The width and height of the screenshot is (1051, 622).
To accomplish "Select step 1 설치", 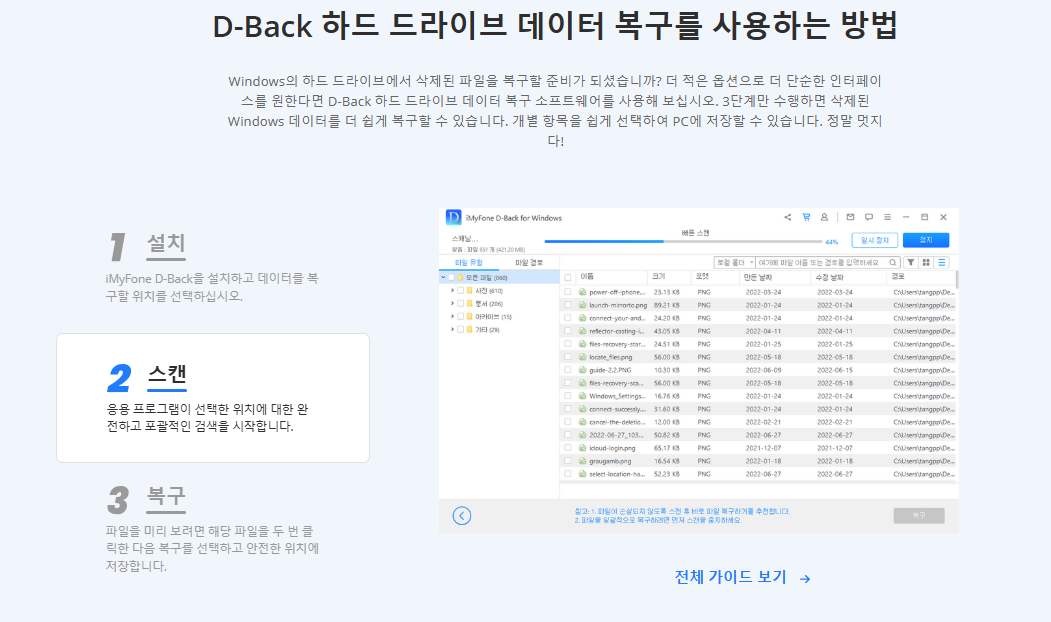I will (x=213, y=268).
